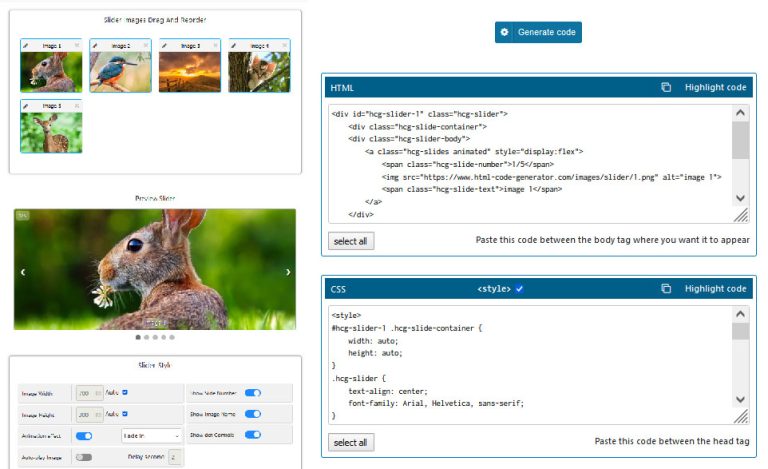Open the Fade in animation dropdown
The height and width of the screenshot is (469, 768).
151,436
